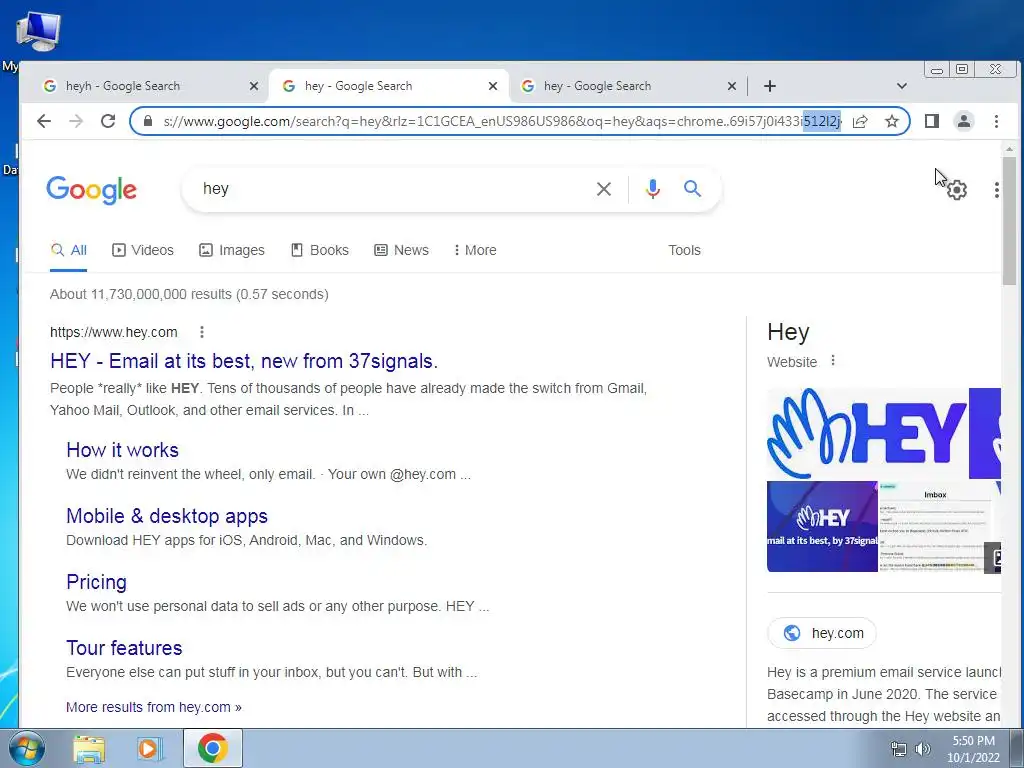Open 'HEY - Email at its best' result
The width and height of the screenshot is (1024, 768).
[244, 361]
